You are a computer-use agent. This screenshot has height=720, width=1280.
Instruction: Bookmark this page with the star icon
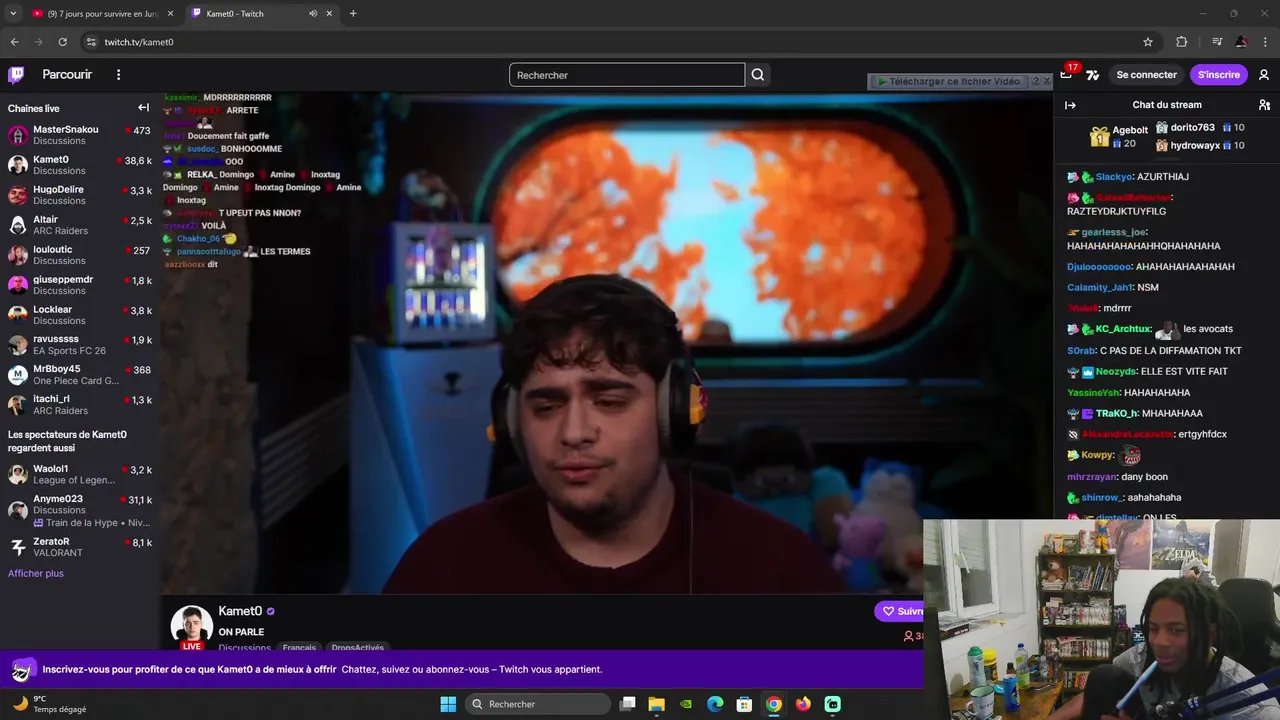coord(1148,42)
